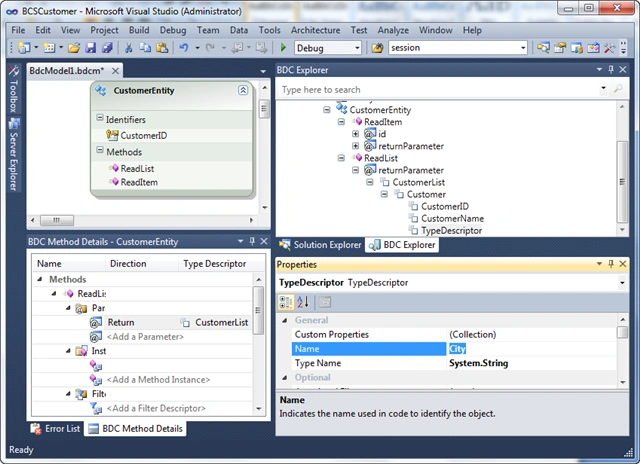Pin the BDC Explorer panel
Screen dimensions: 640x464
(x=611, y=70)
